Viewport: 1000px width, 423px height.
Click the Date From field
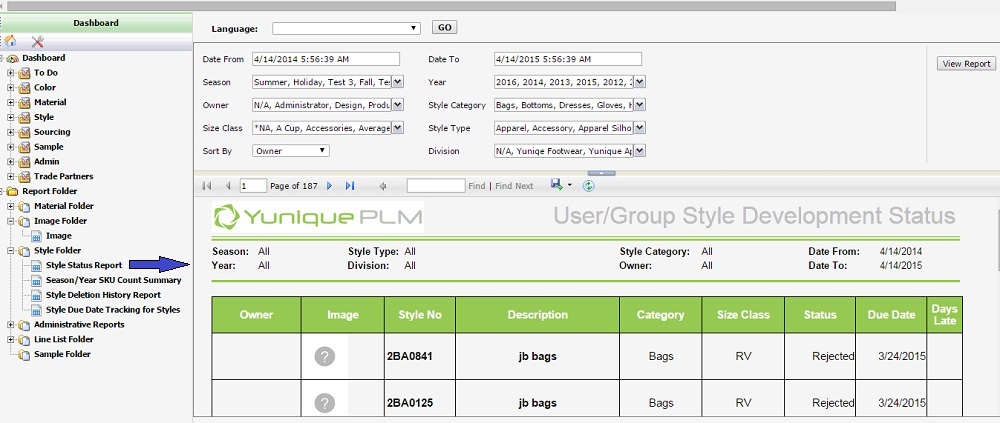326,59
